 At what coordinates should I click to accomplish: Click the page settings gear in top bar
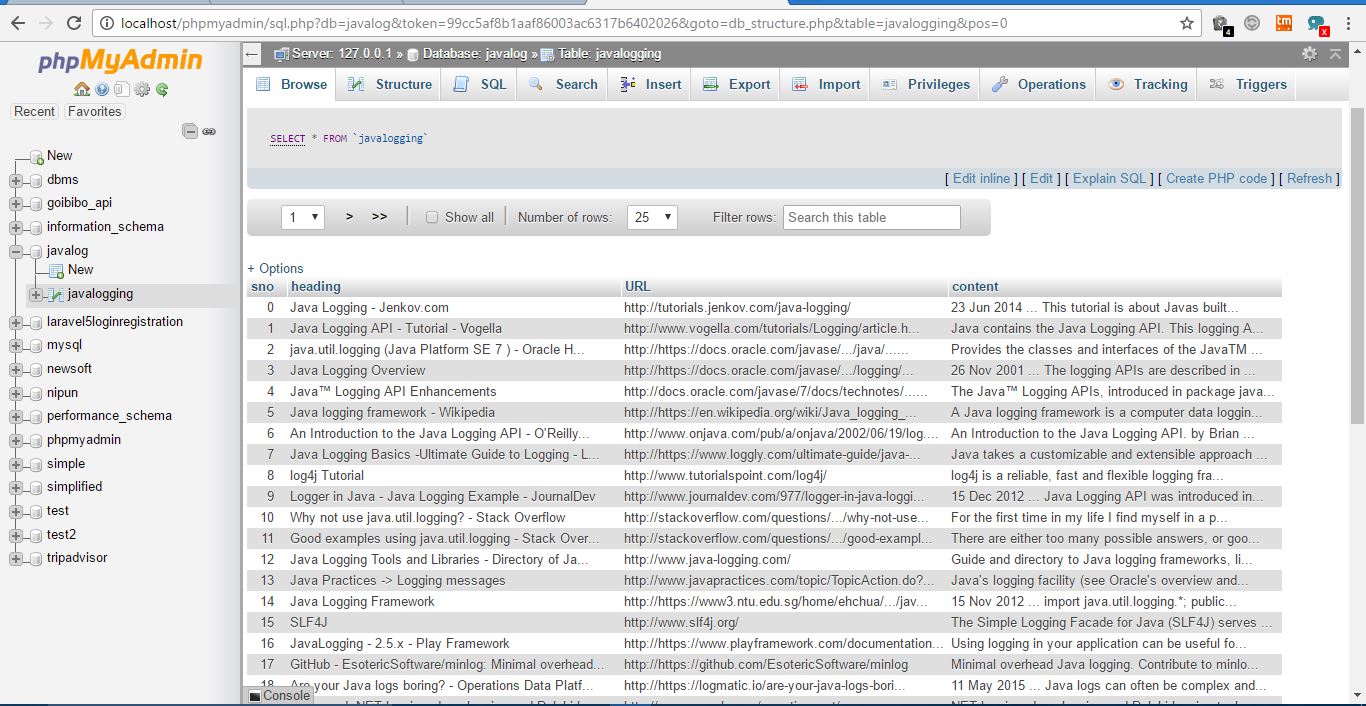(x=1309, y=53)
